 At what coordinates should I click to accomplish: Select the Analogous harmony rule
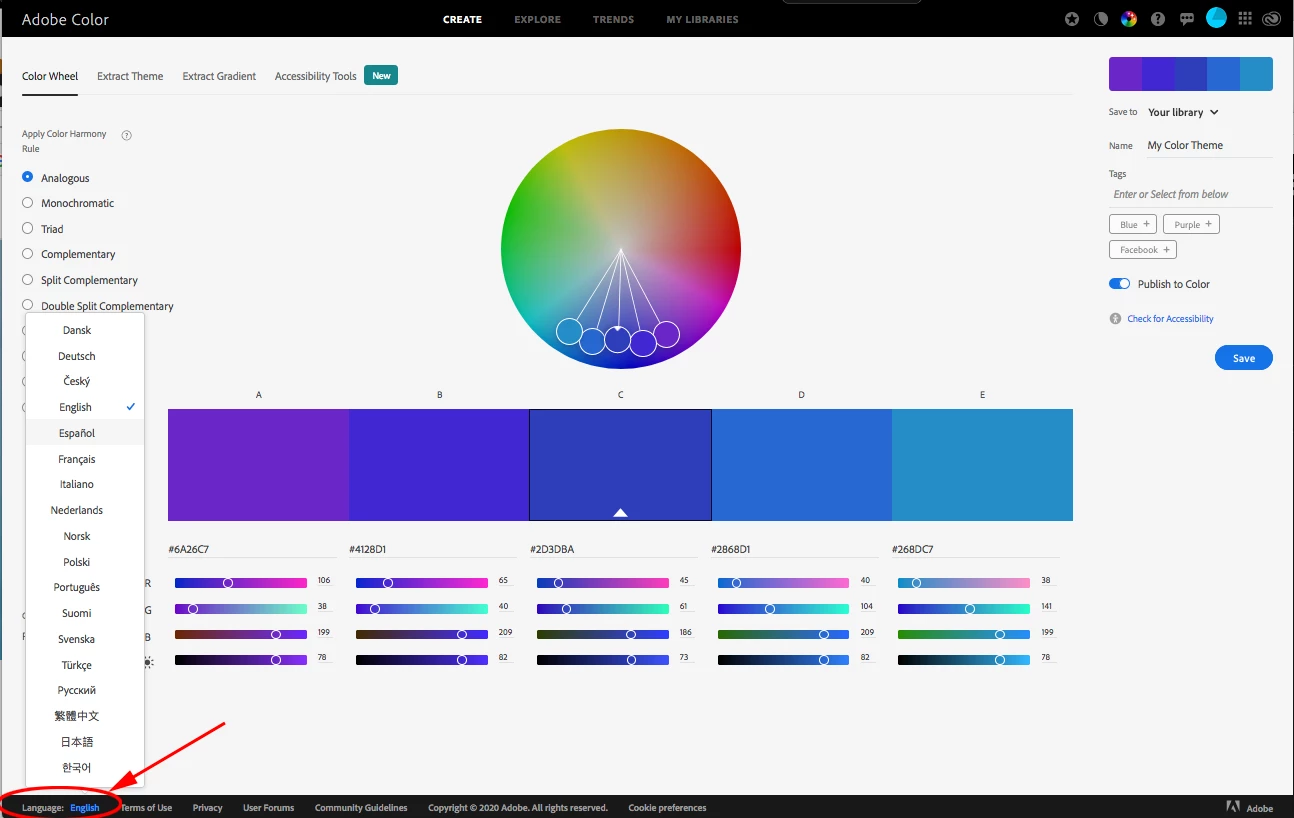tap(28, 177)
